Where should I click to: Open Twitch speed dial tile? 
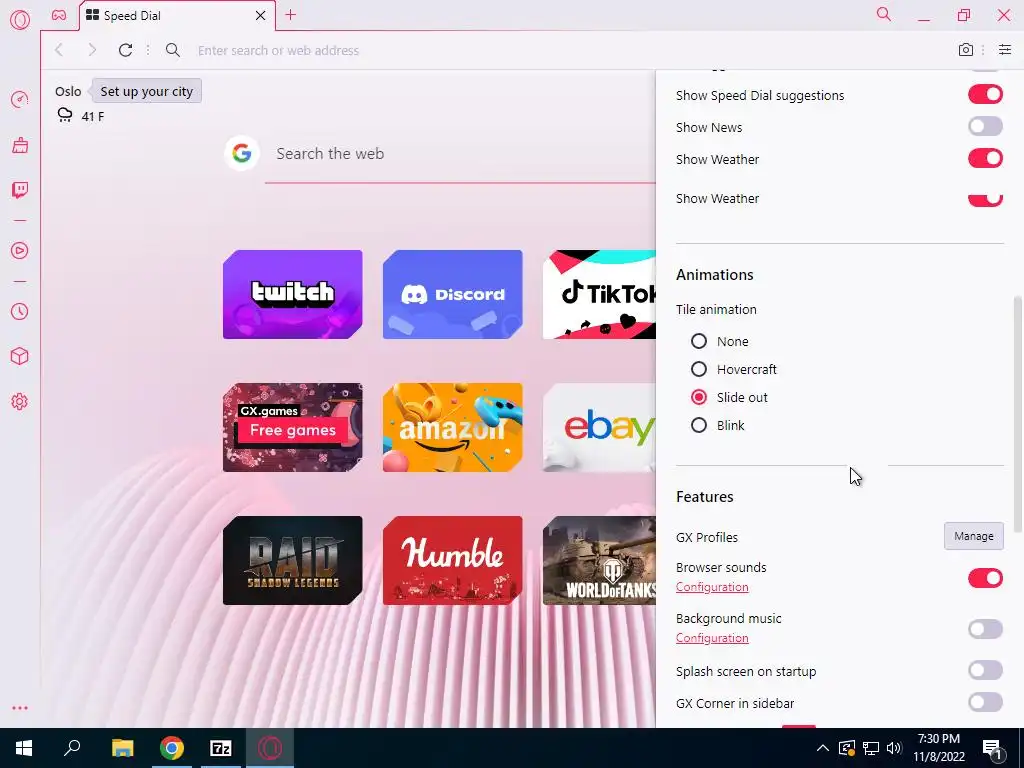tap(293, 295)
